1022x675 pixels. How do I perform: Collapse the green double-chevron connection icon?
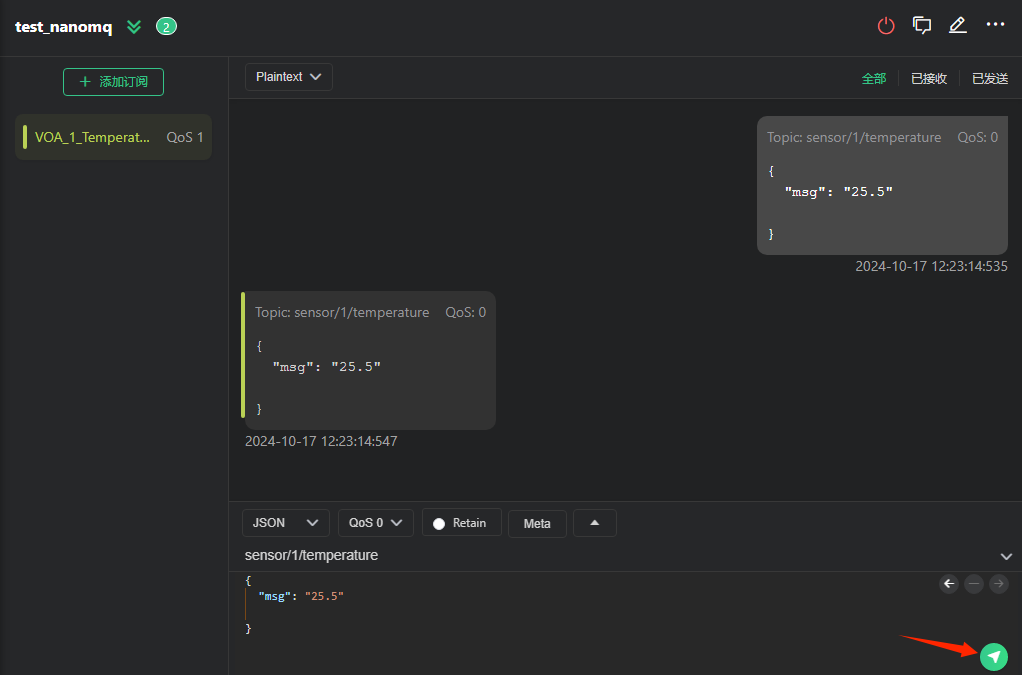[134, 27]
